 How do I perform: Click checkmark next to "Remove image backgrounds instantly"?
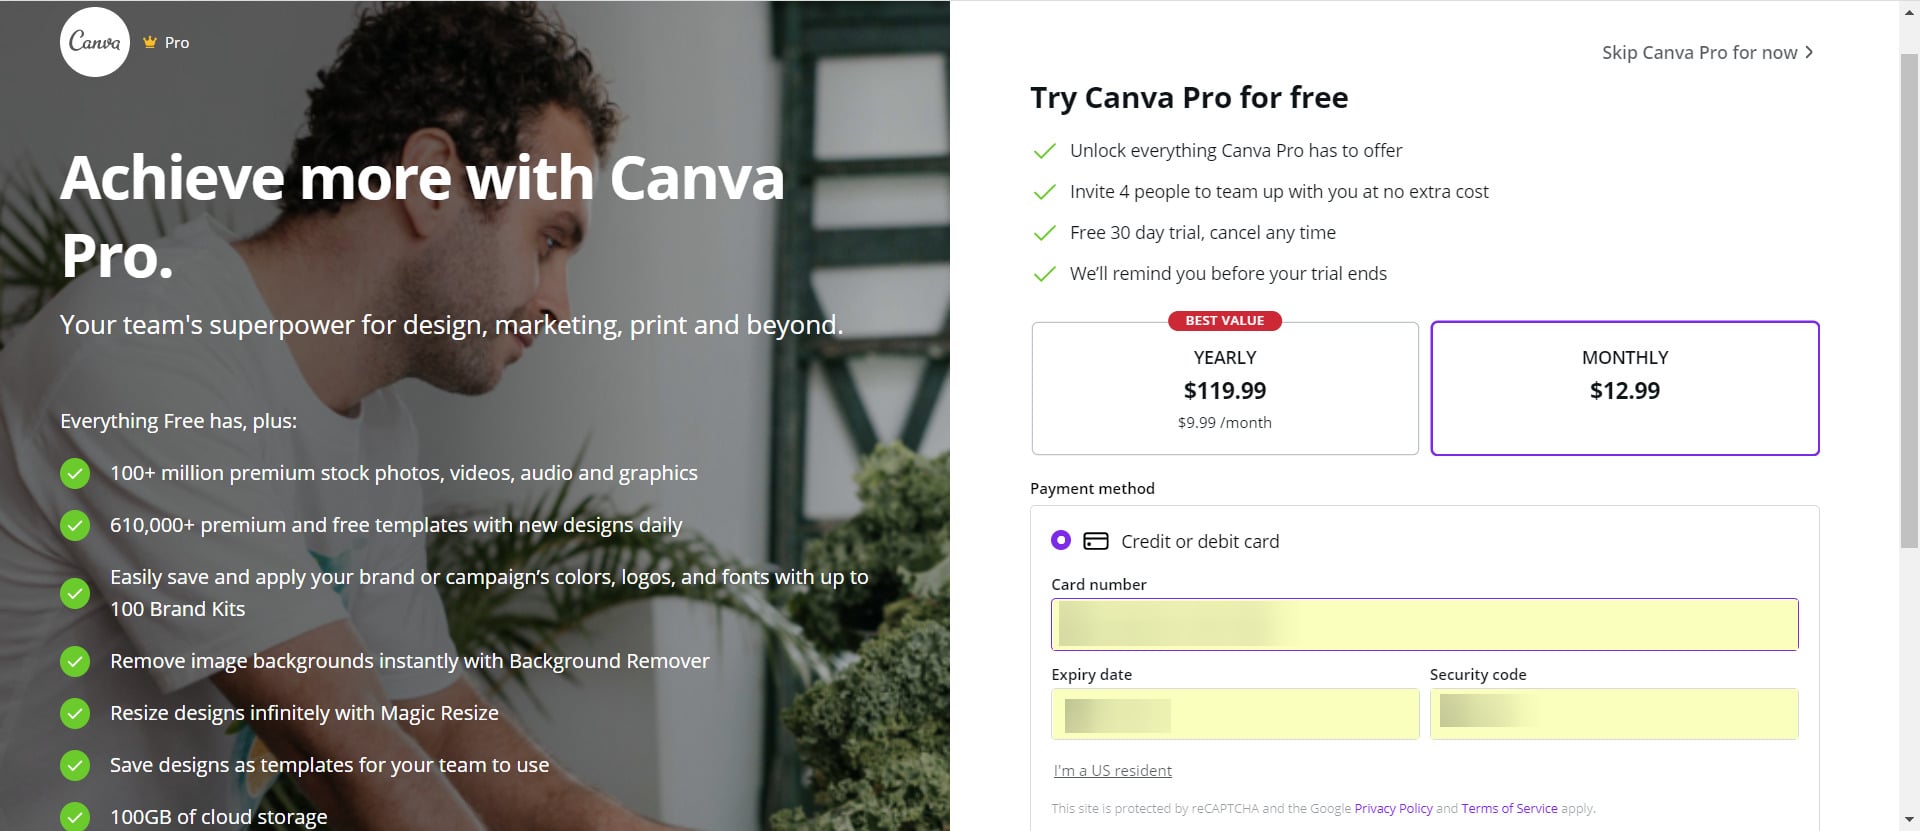coord(75,661)
